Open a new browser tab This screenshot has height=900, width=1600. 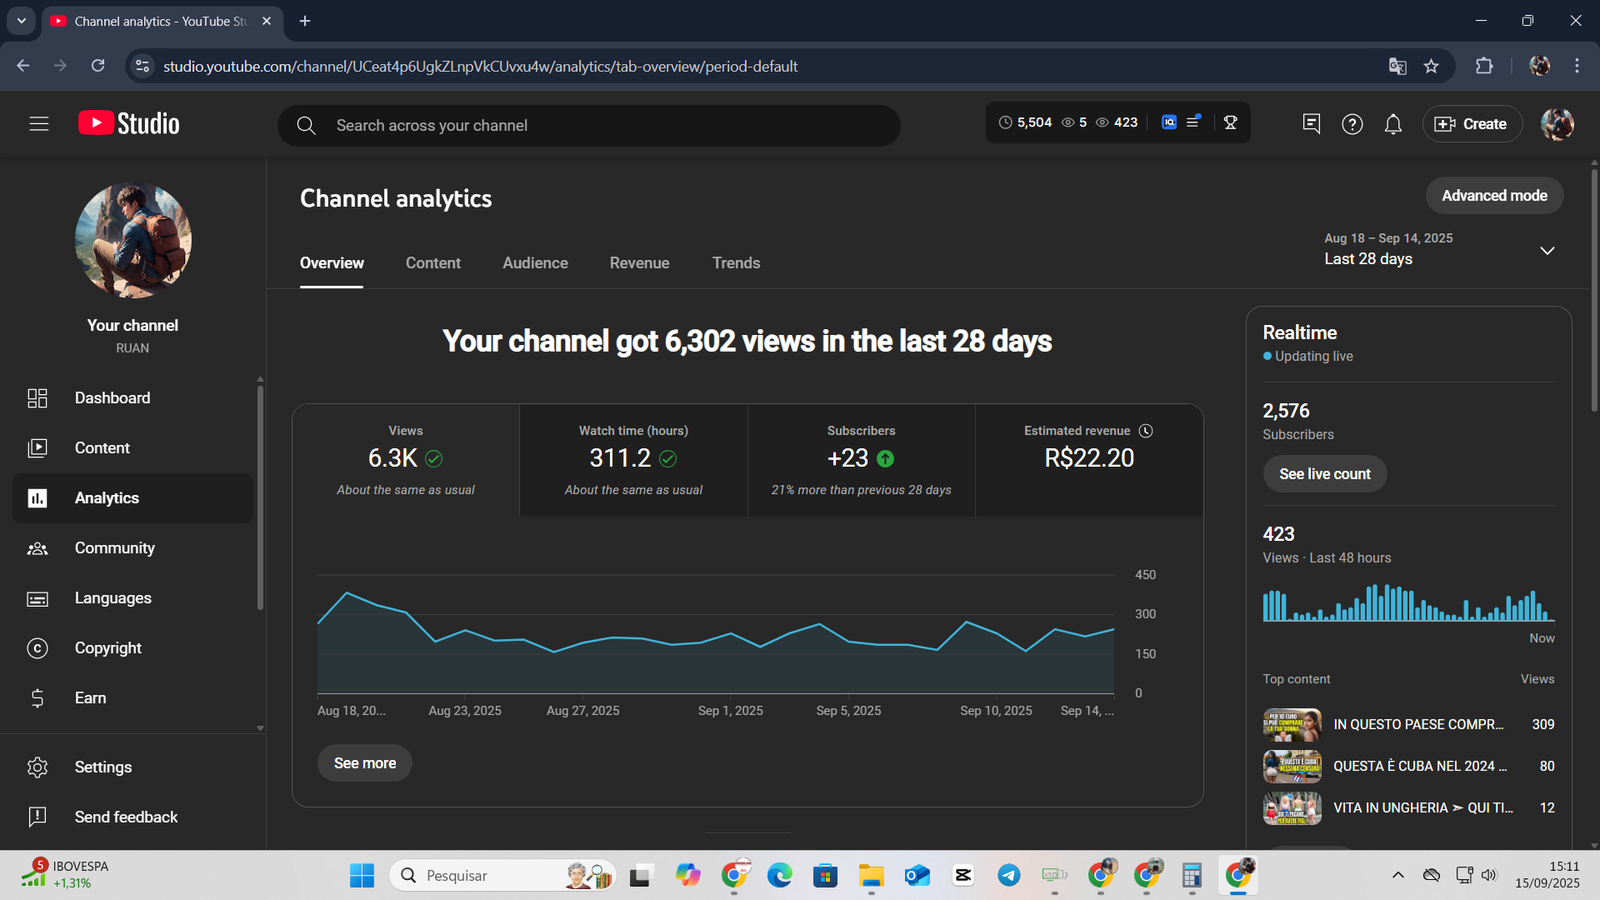(305, 21)
